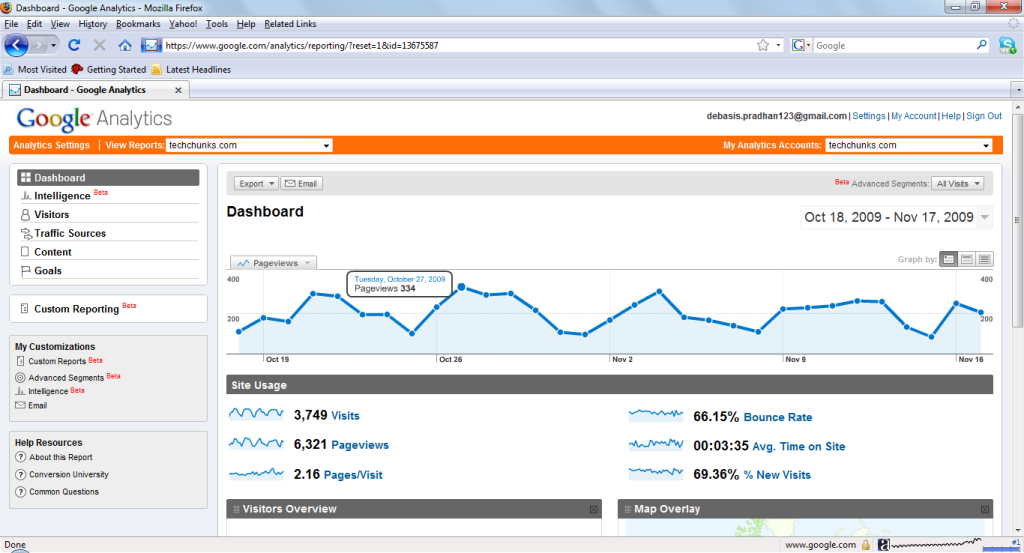Close the Visitors Overview widget

tap(594, 509)
